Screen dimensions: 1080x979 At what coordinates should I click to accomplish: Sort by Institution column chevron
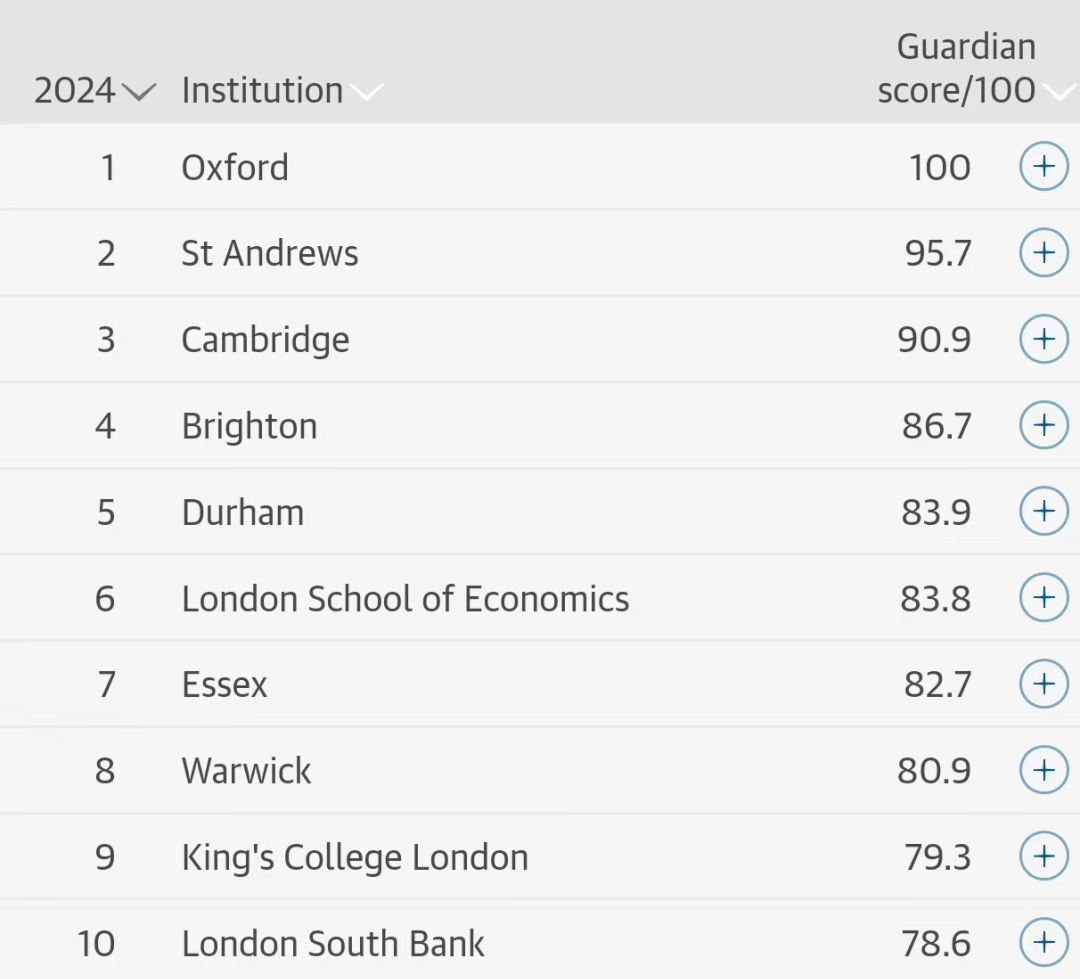point(366,92)
